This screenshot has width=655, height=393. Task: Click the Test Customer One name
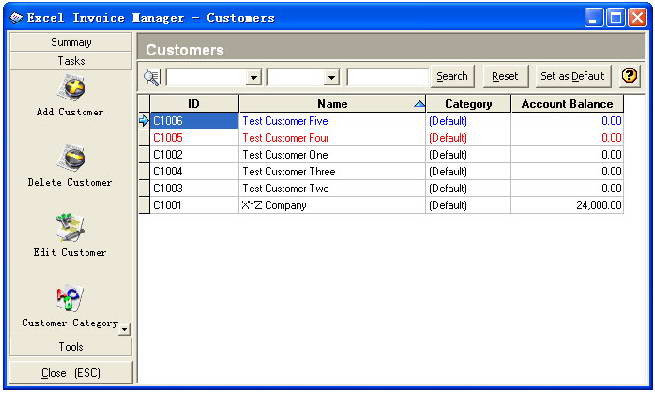tap(285, 155)
